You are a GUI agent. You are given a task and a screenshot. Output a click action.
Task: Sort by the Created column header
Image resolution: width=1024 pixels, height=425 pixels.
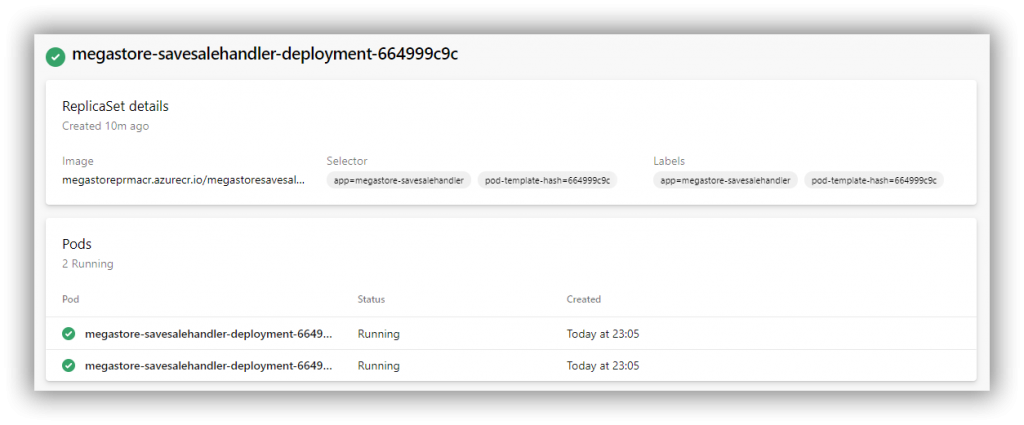[x=584, y=299]
